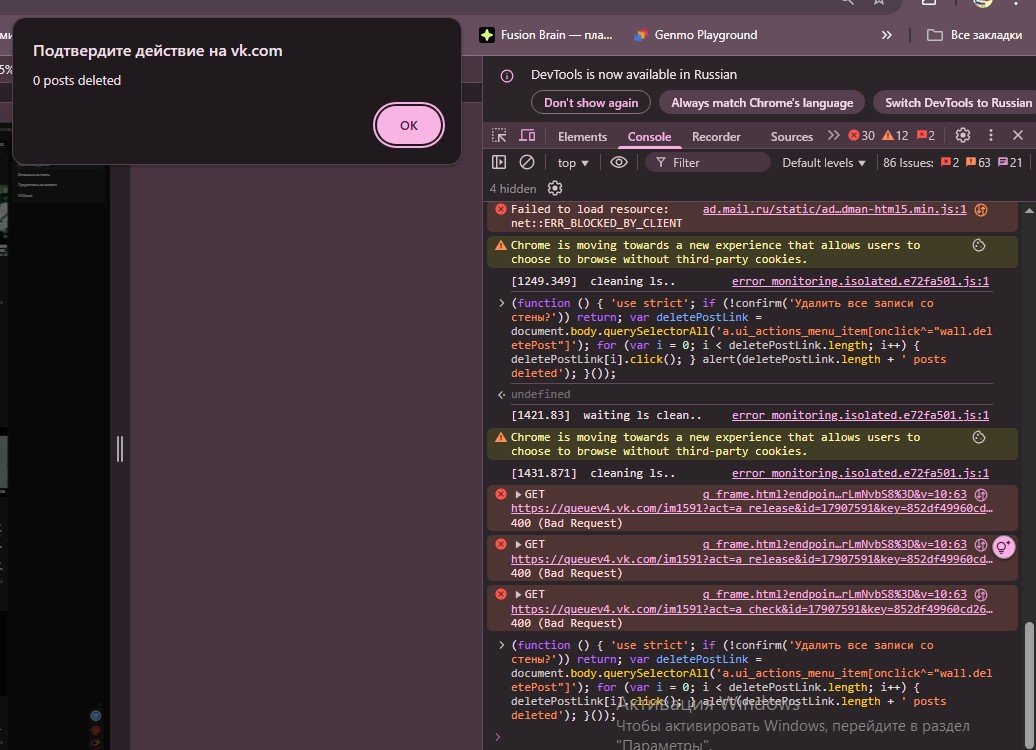The image size is (1036, 750).
Task: Open the source link for the 1431.871 cleaning ls log
Action: (x=860, y=474)
